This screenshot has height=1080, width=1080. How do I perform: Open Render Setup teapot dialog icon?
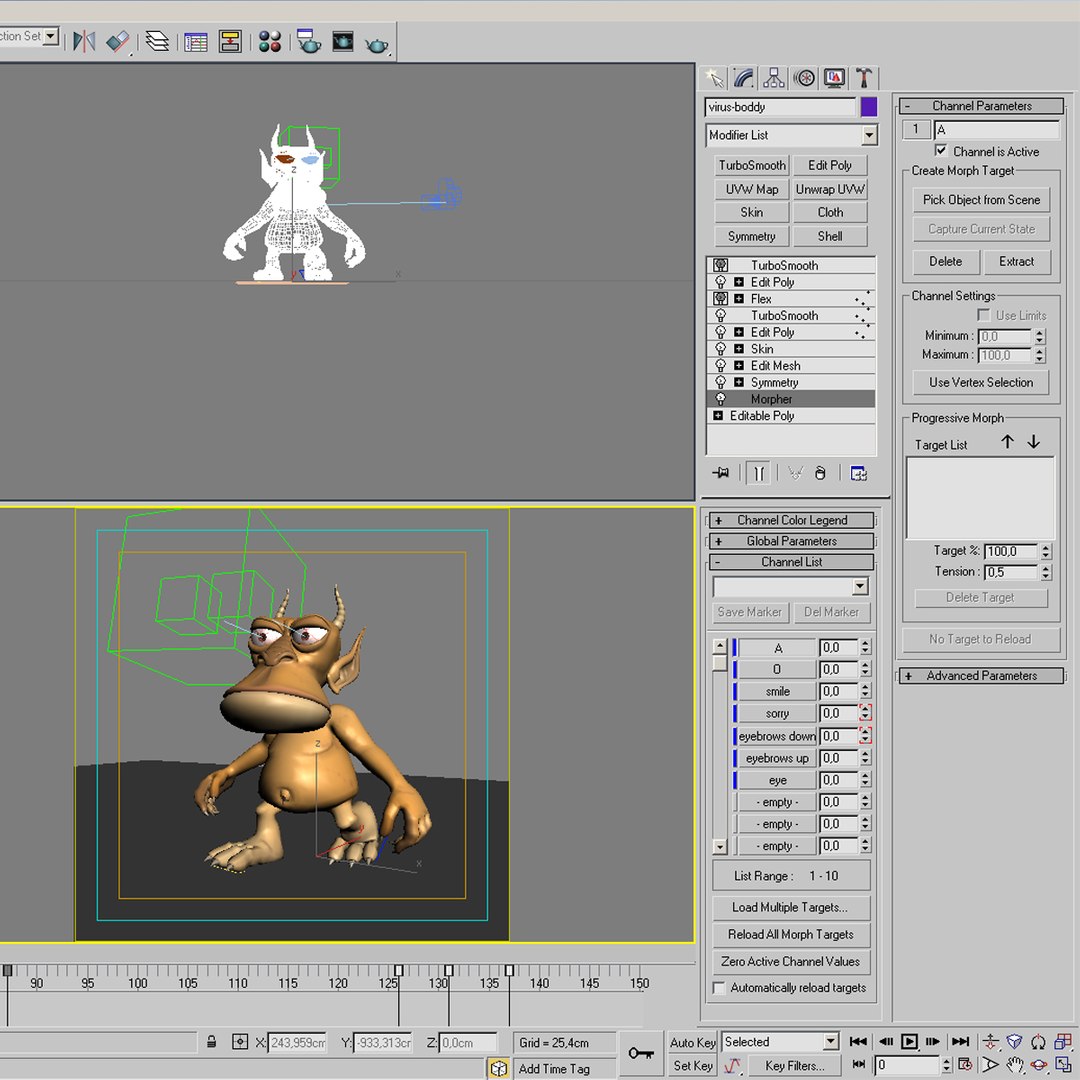[x=308, y=41]
